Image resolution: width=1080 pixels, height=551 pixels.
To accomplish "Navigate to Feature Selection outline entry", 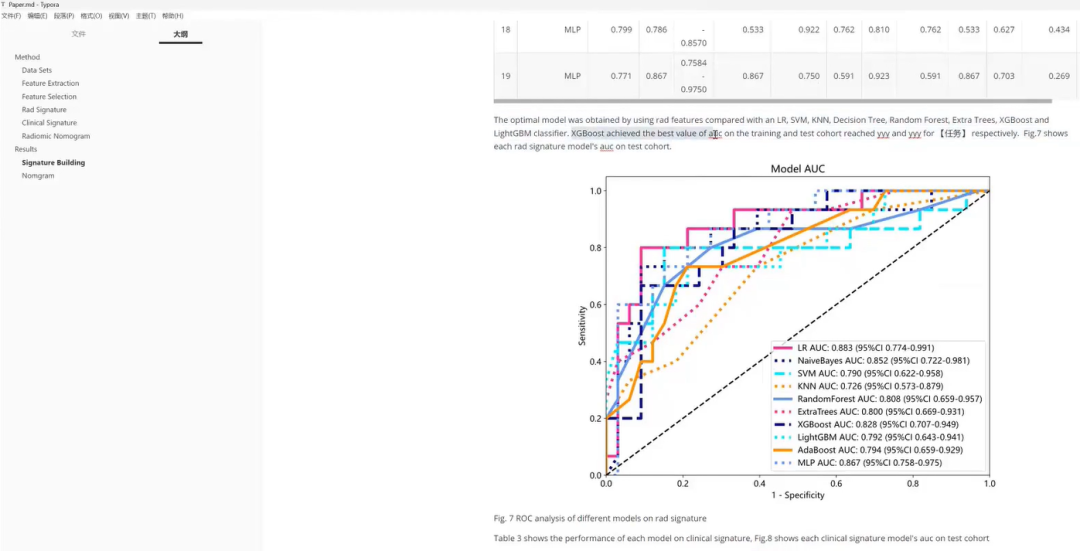I will [49, 96].
